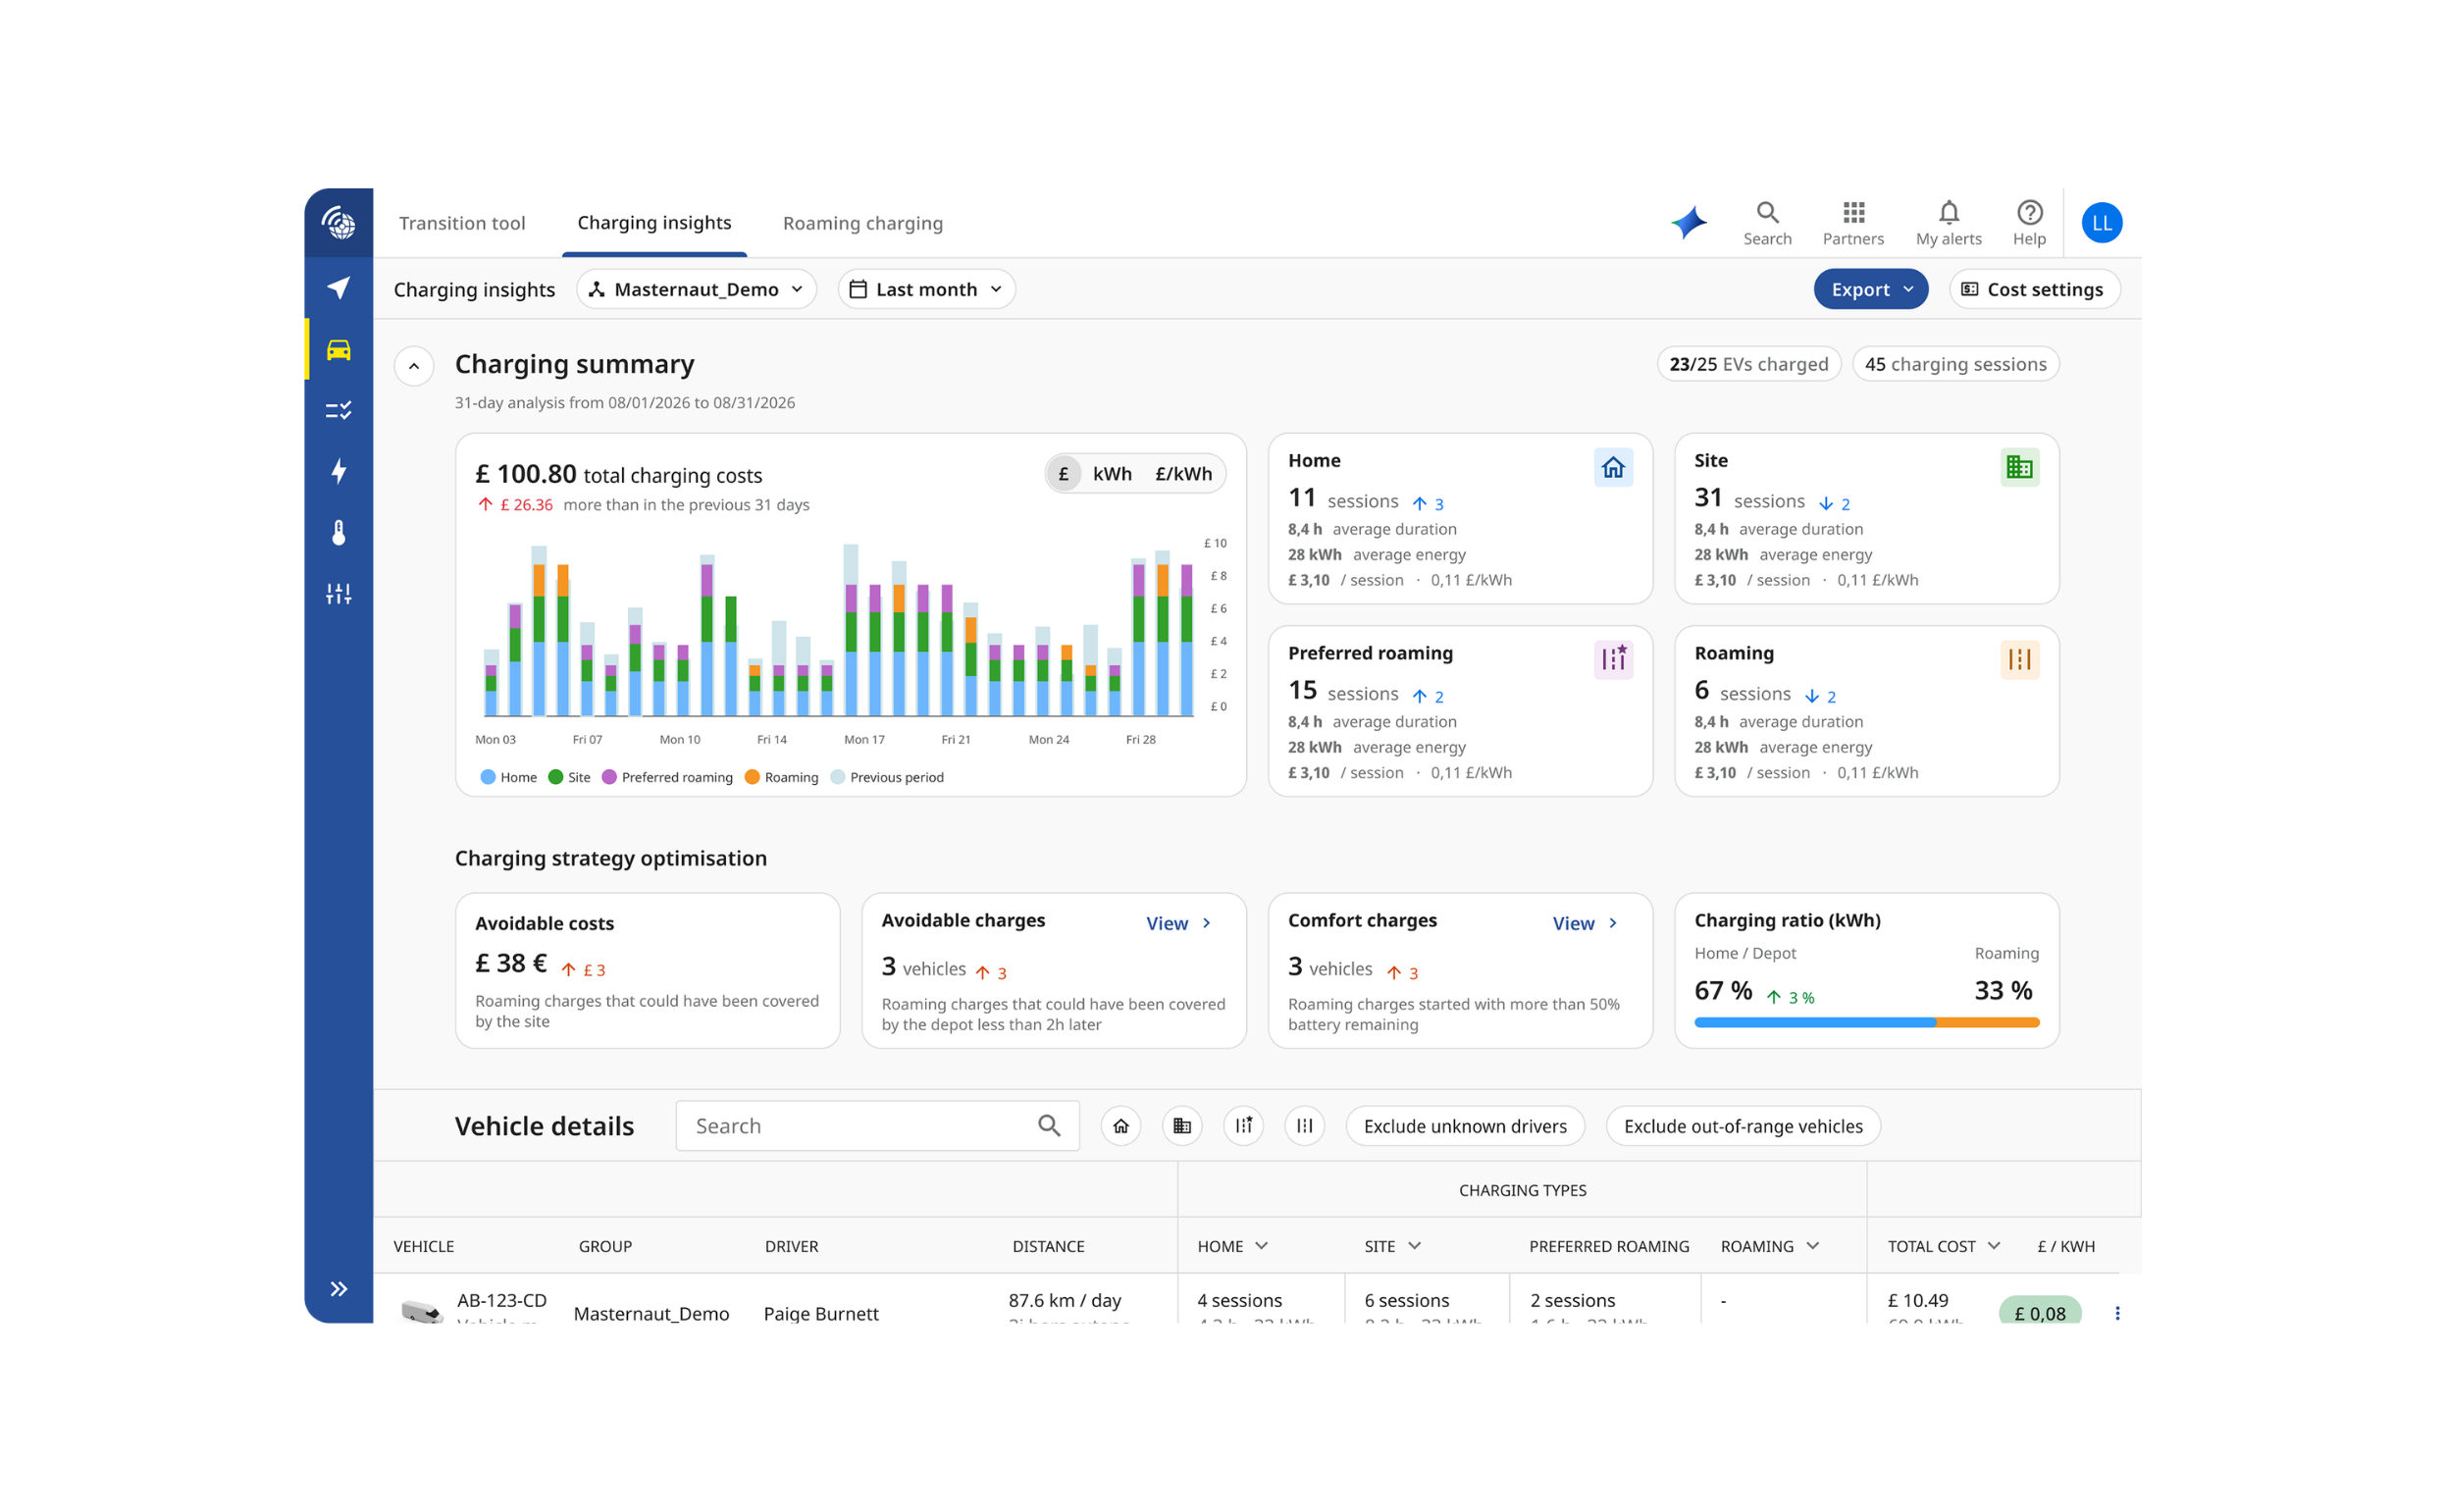
Task: Toggle site charging filter in Vehicle details
Action: 1182,1126
